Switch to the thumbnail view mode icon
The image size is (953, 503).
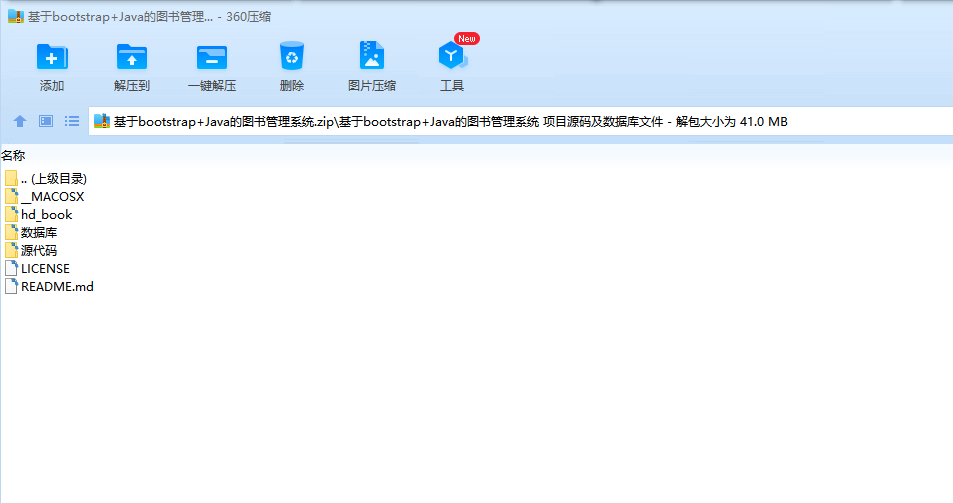click(46, 121)
